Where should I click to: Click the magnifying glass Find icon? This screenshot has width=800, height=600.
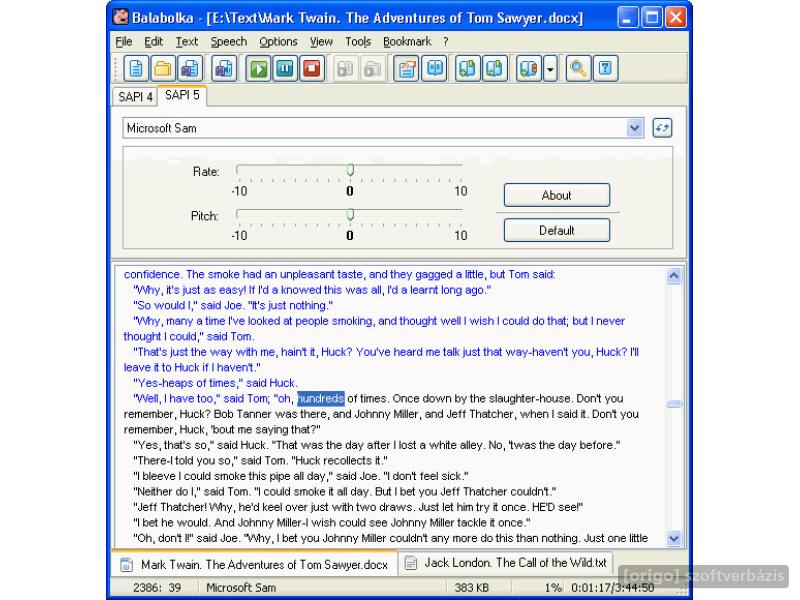point(578,68)
